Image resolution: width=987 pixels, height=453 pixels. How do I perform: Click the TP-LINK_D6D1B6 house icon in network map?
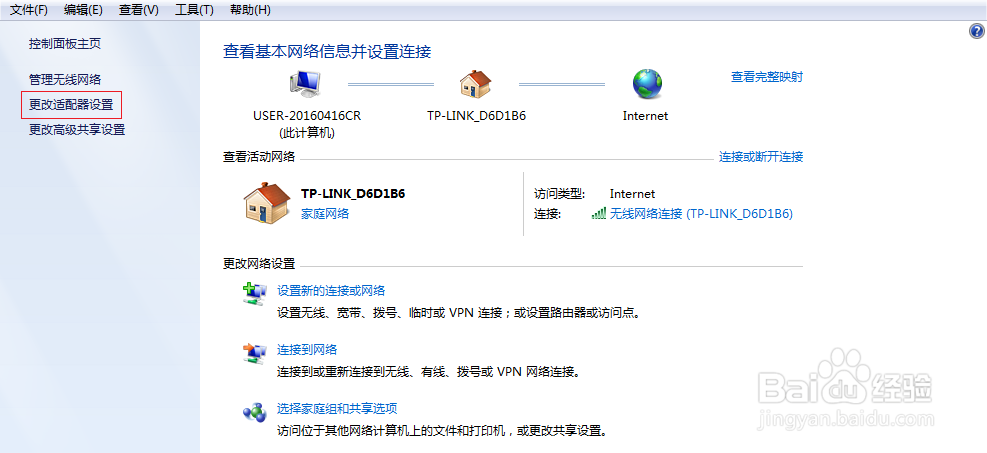point(475,84)
